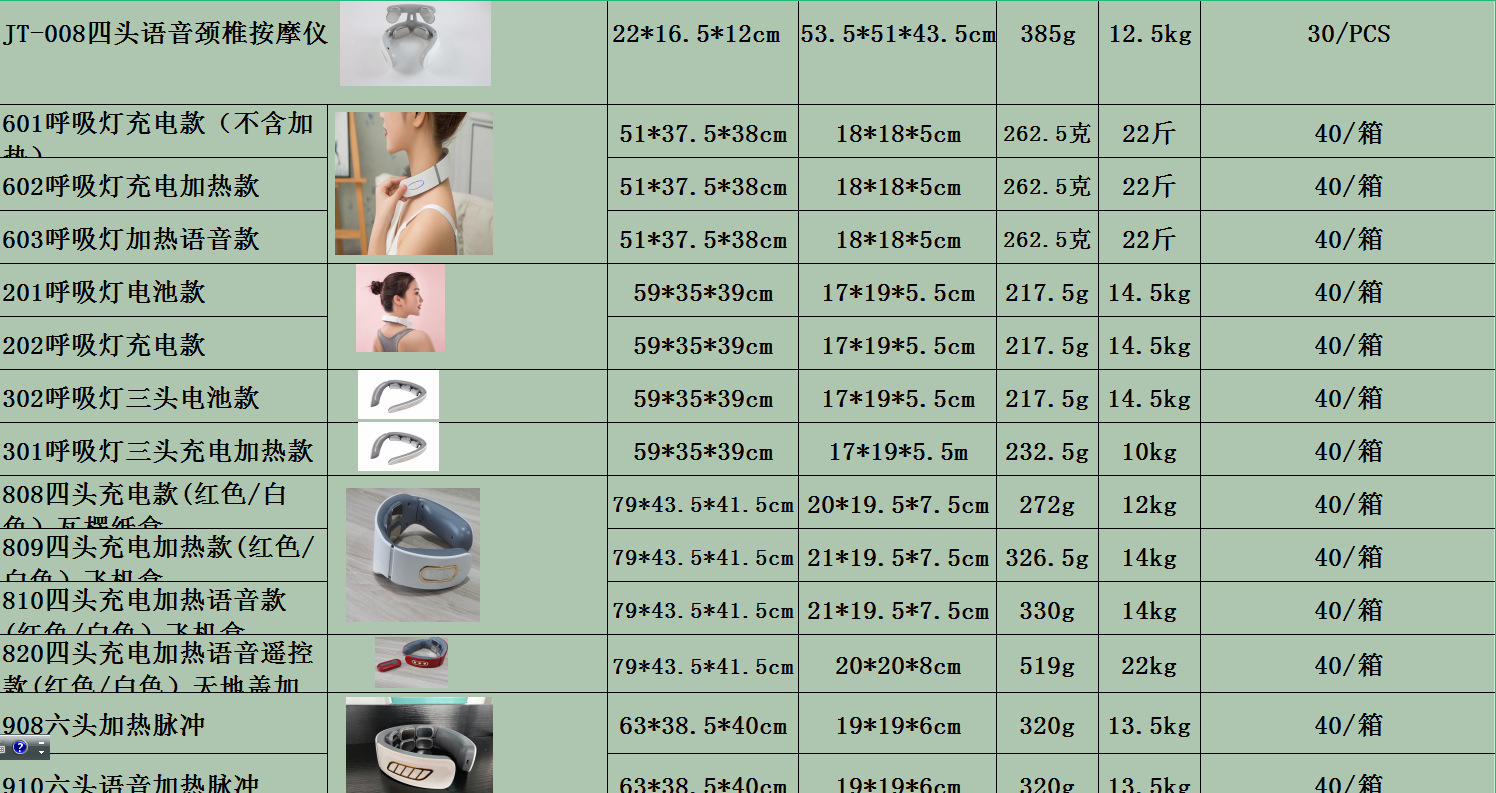Select cell '820四头充电加热语音遥控'
The height and width of the screenshot is (793, 1496).
pyautogui.click(x=164, y=664)
